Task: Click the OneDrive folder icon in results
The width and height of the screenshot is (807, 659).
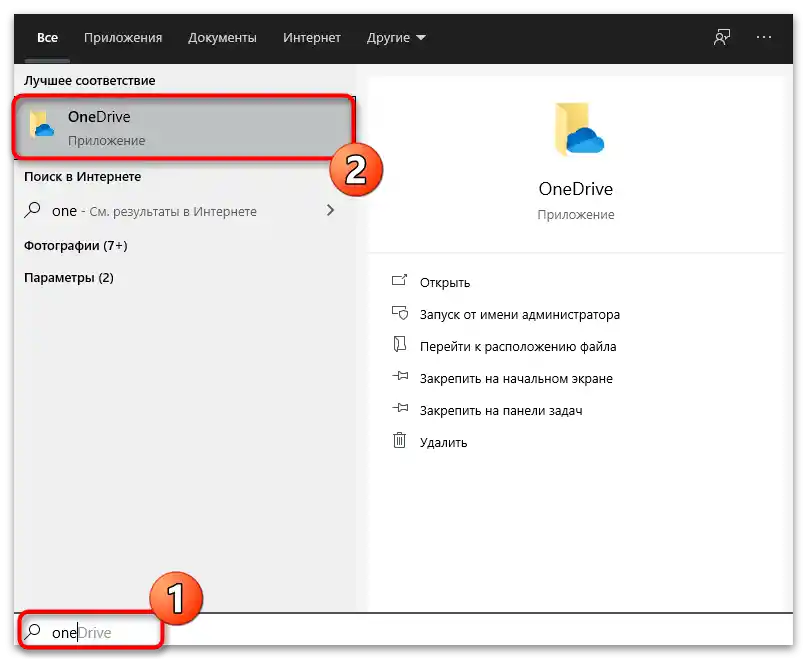Action: coord(41,125)
